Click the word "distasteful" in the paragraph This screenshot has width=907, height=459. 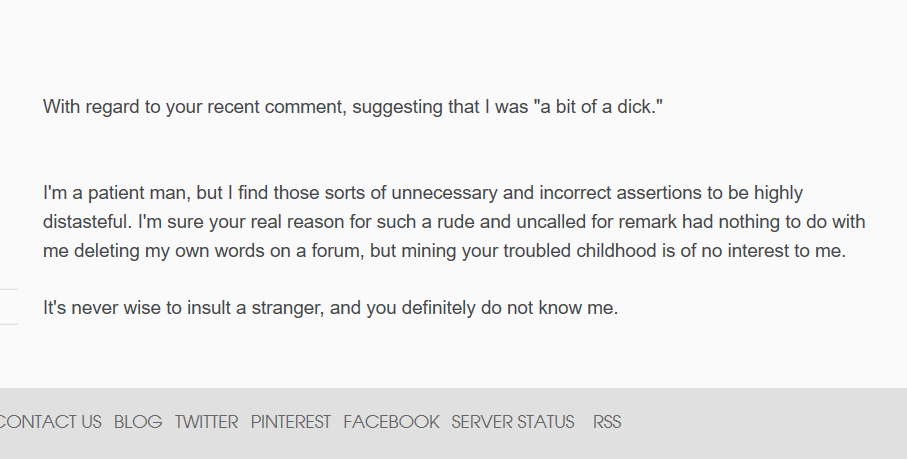pyautogui.click(x=87, y=222)
